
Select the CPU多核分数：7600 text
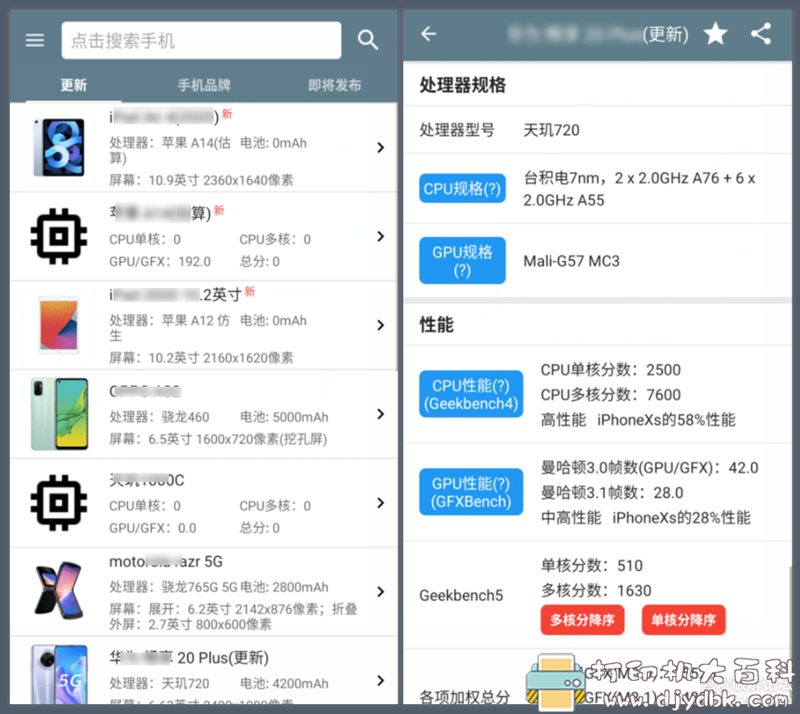(611, 395)
